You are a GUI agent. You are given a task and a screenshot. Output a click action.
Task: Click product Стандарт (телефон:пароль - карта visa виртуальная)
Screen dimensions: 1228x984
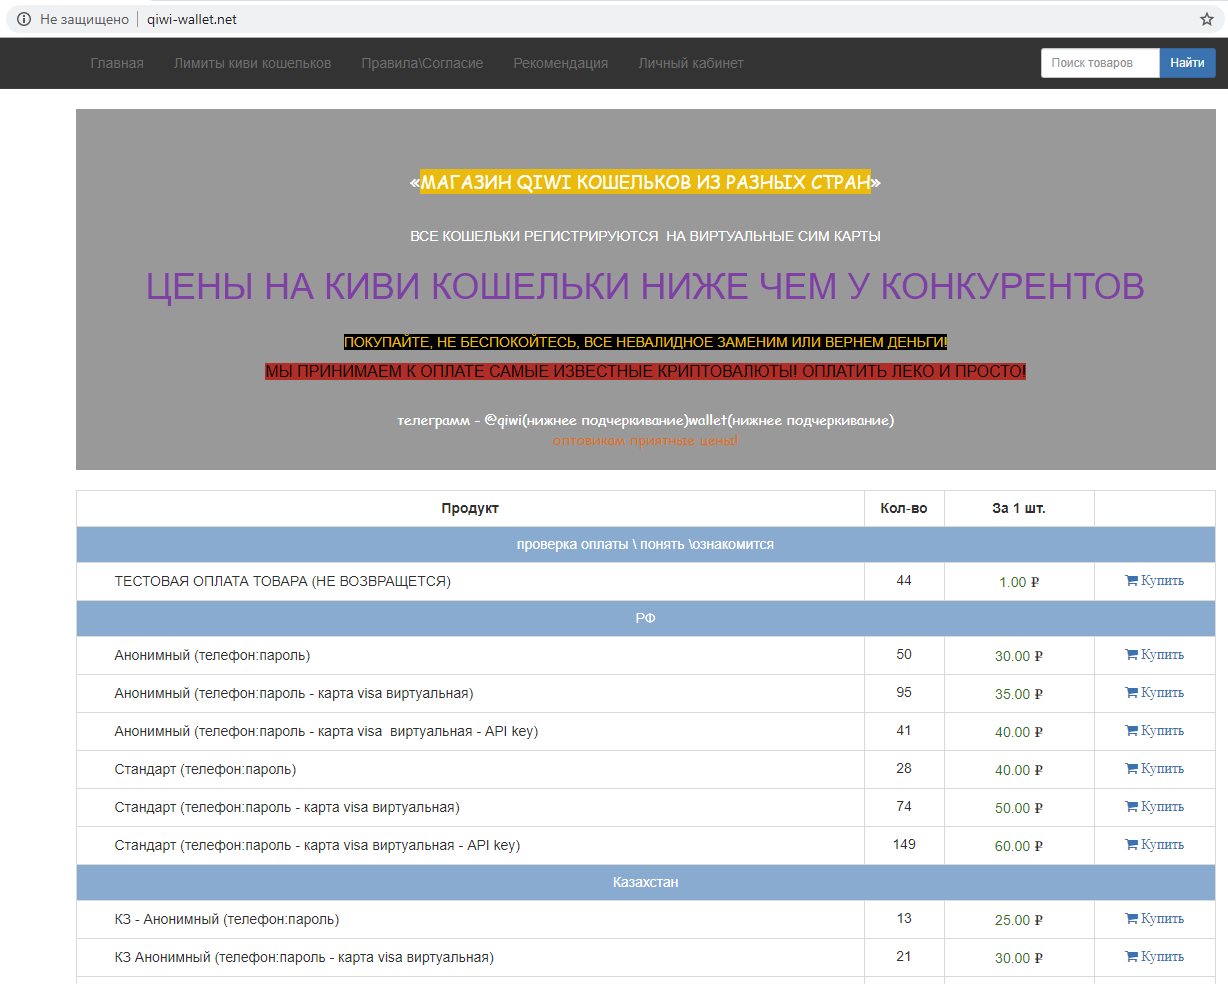pos(287,807)
